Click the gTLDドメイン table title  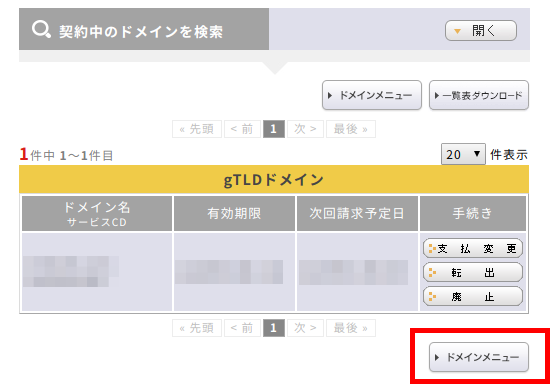point(274,179)
